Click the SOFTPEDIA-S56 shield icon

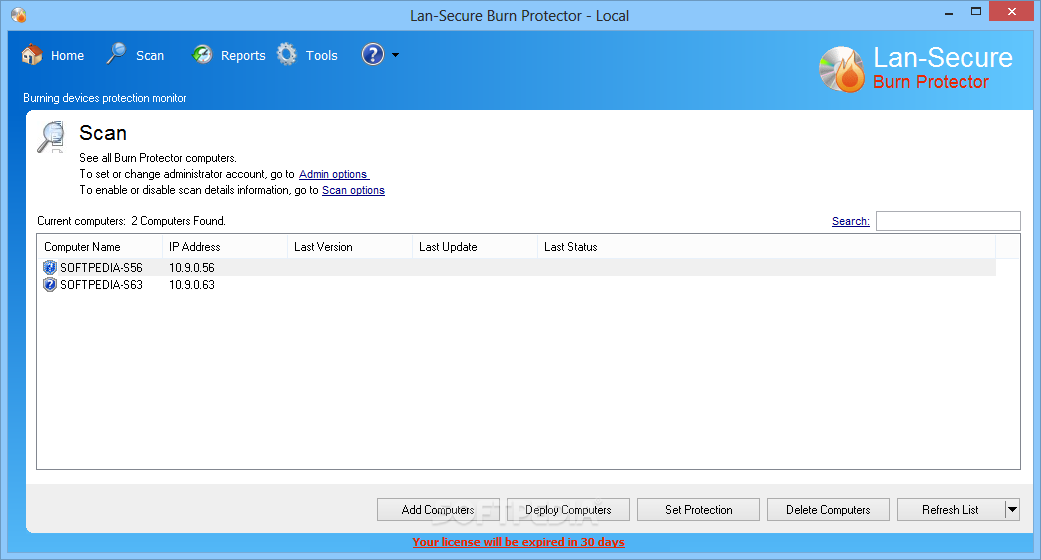click(50, 267)
